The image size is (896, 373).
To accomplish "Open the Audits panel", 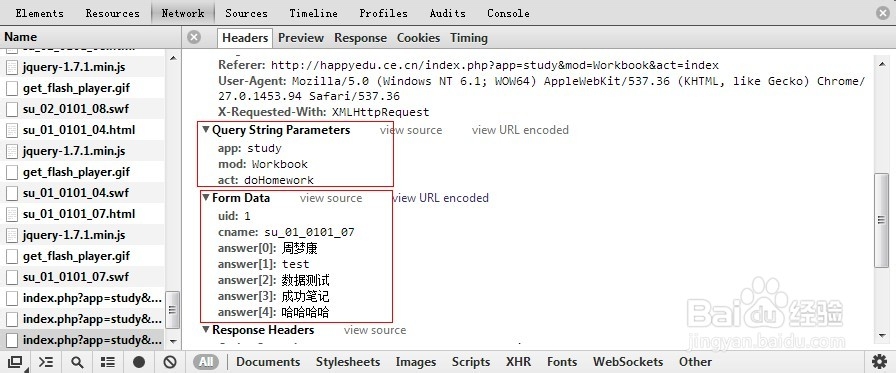I will tap(447, 13).
